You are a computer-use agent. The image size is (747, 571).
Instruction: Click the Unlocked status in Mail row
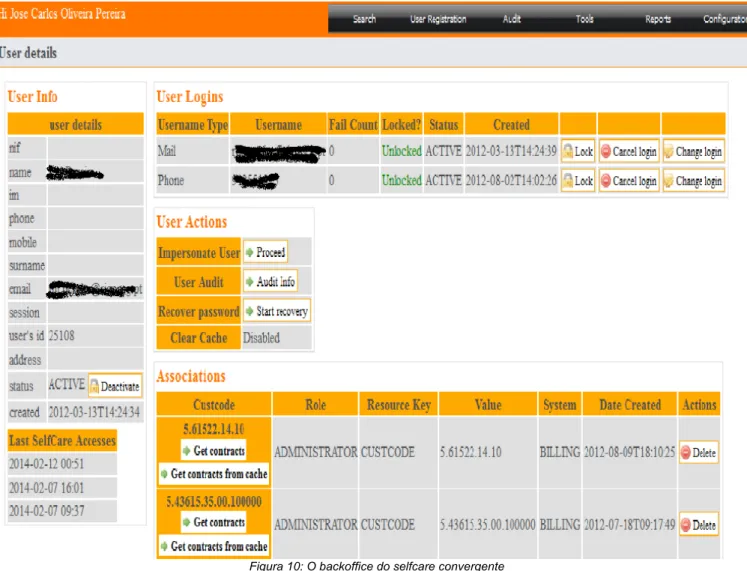coord(402,151)
